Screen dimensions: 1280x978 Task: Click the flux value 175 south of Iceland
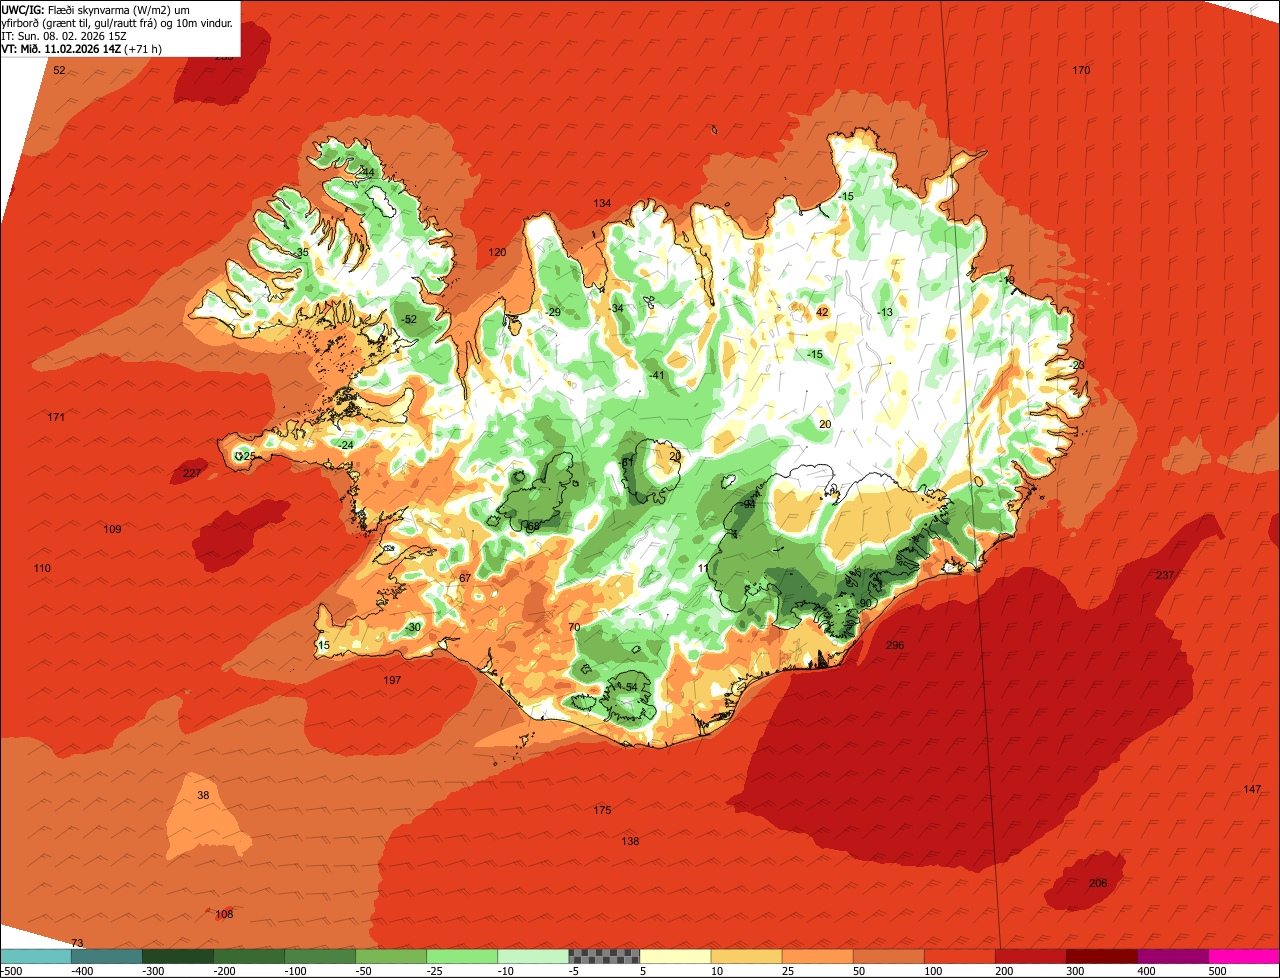(x=602, y=810)
